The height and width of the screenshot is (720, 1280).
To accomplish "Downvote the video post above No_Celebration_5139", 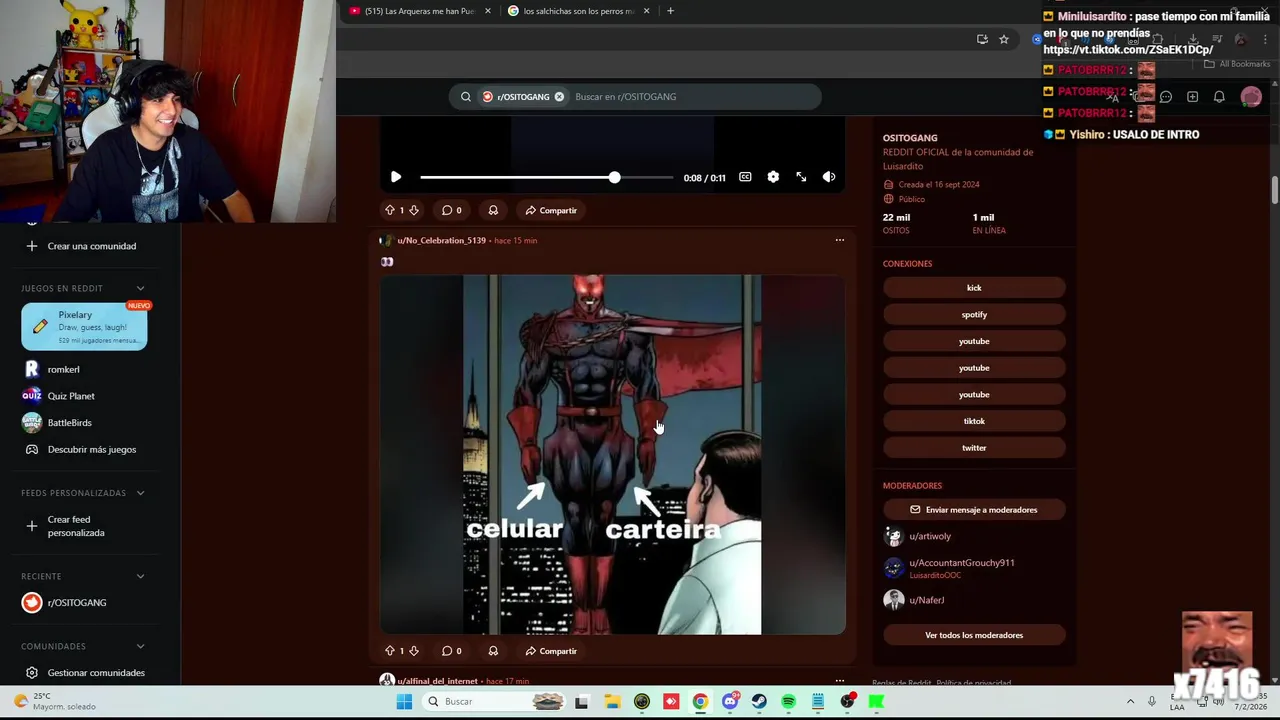I will (x=414, y=210).
